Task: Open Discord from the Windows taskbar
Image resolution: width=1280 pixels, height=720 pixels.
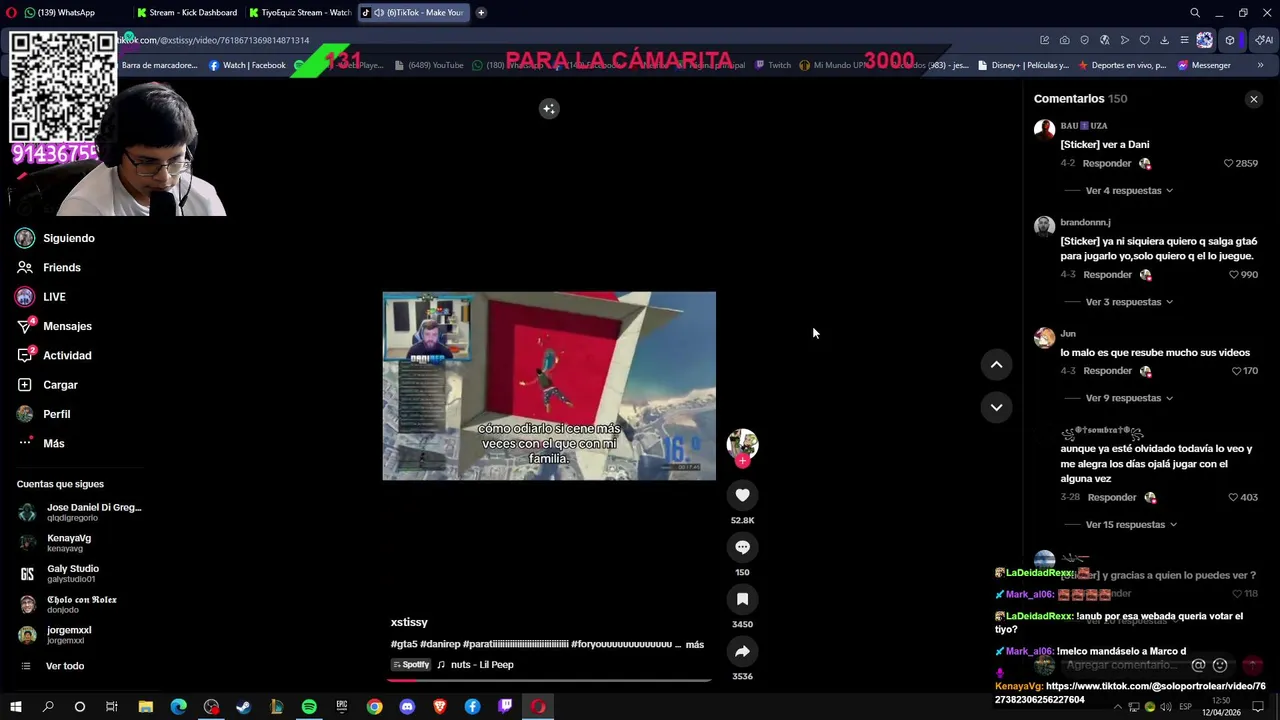Action: point(407,707)
